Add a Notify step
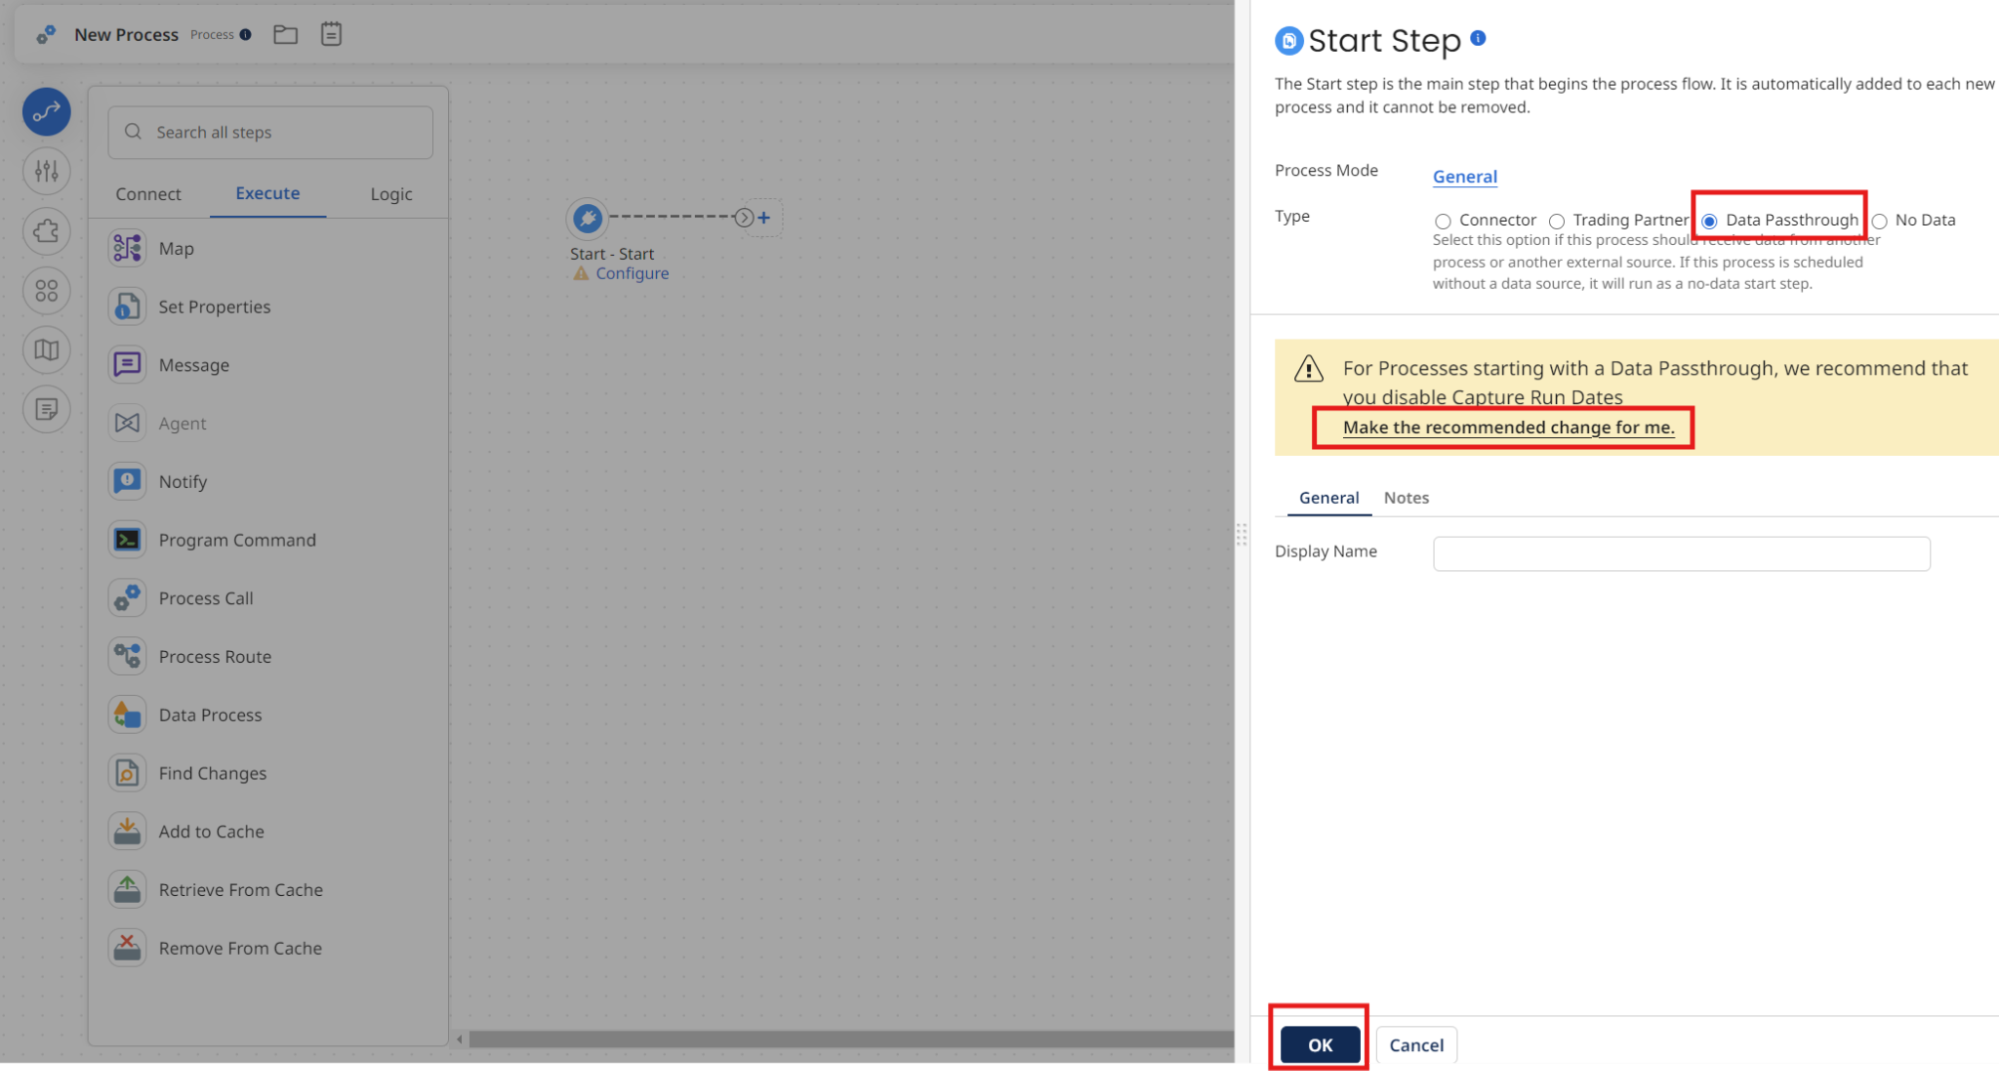Viewport: 1999px width, 1071px height. click(184, 481)
